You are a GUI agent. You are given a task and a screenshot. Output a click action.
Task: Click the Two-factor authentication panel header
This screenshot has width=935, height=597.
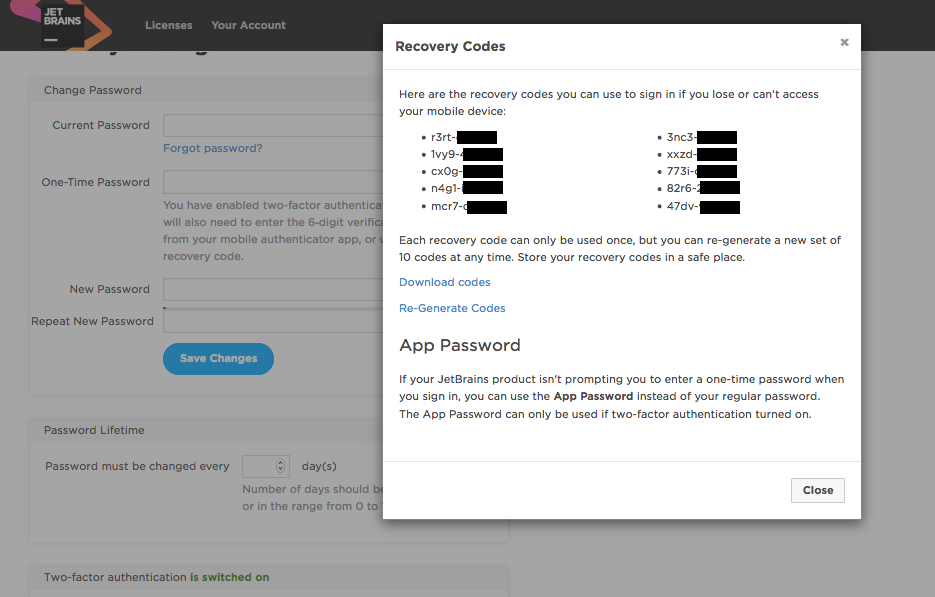(x=156, y=577)
